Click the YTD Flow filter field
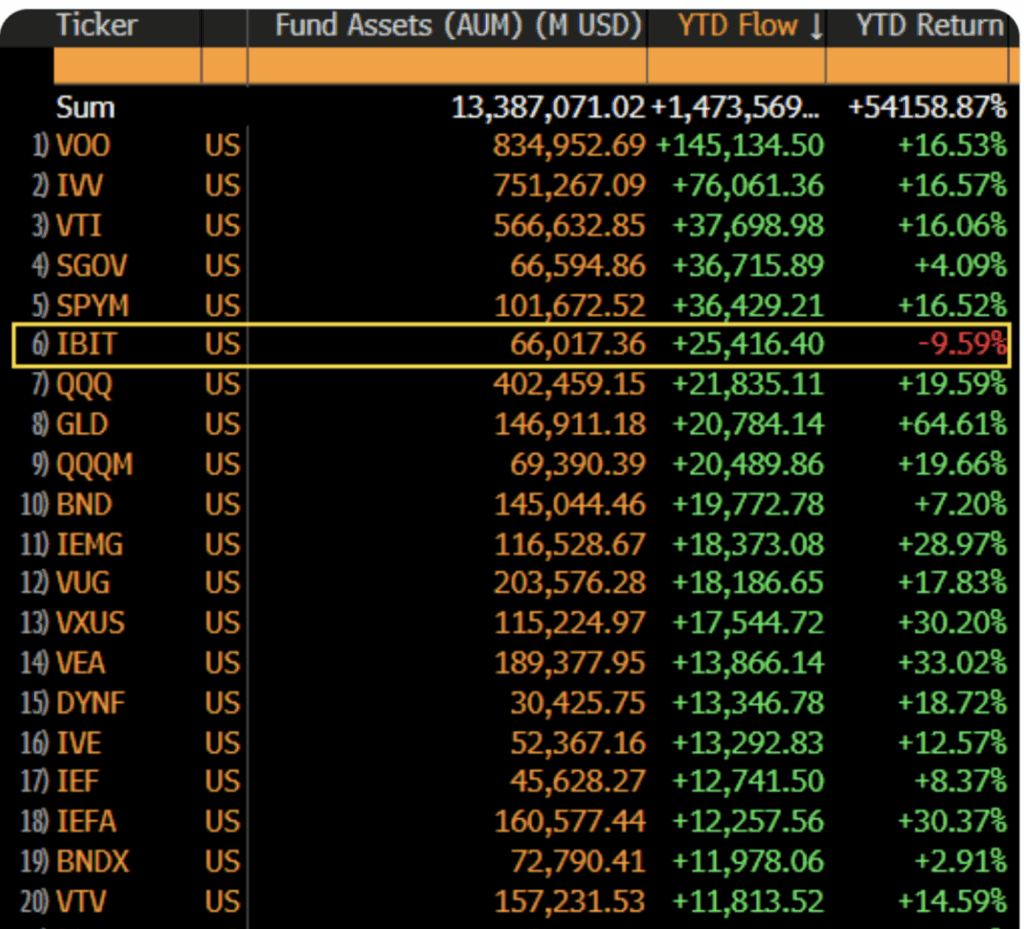Image resolution: width=1024 pixels, height=929 pixels. pos(736,66)
